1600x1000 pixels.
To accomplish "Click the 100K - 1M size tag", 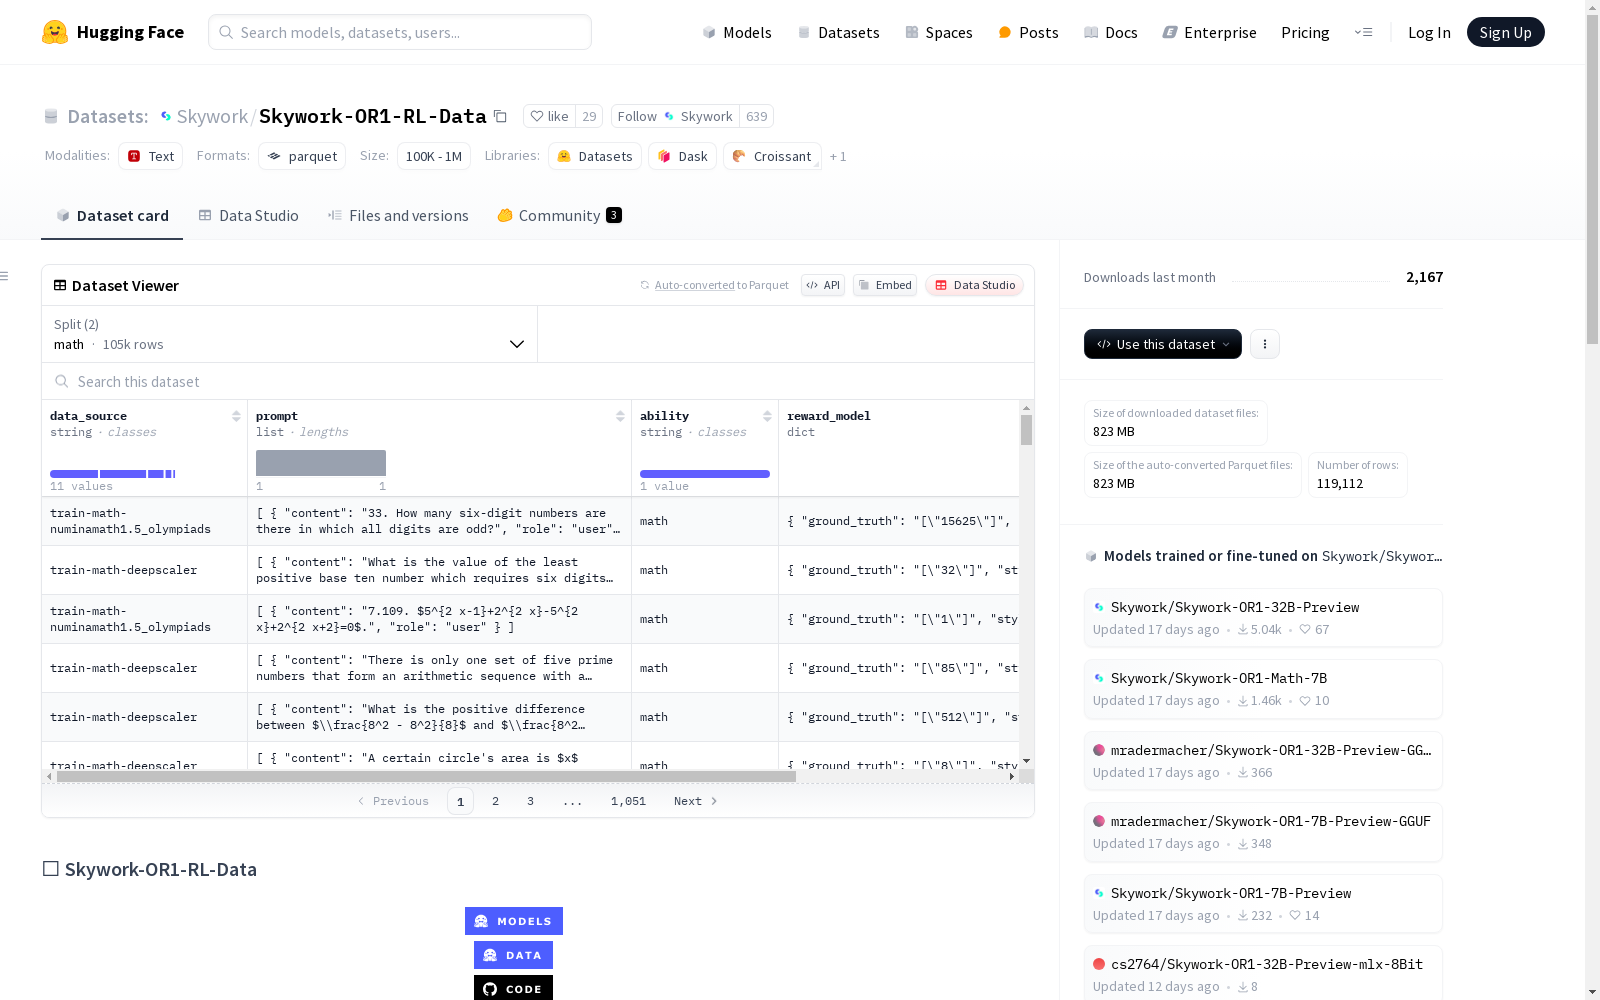I will coord(434,156).
